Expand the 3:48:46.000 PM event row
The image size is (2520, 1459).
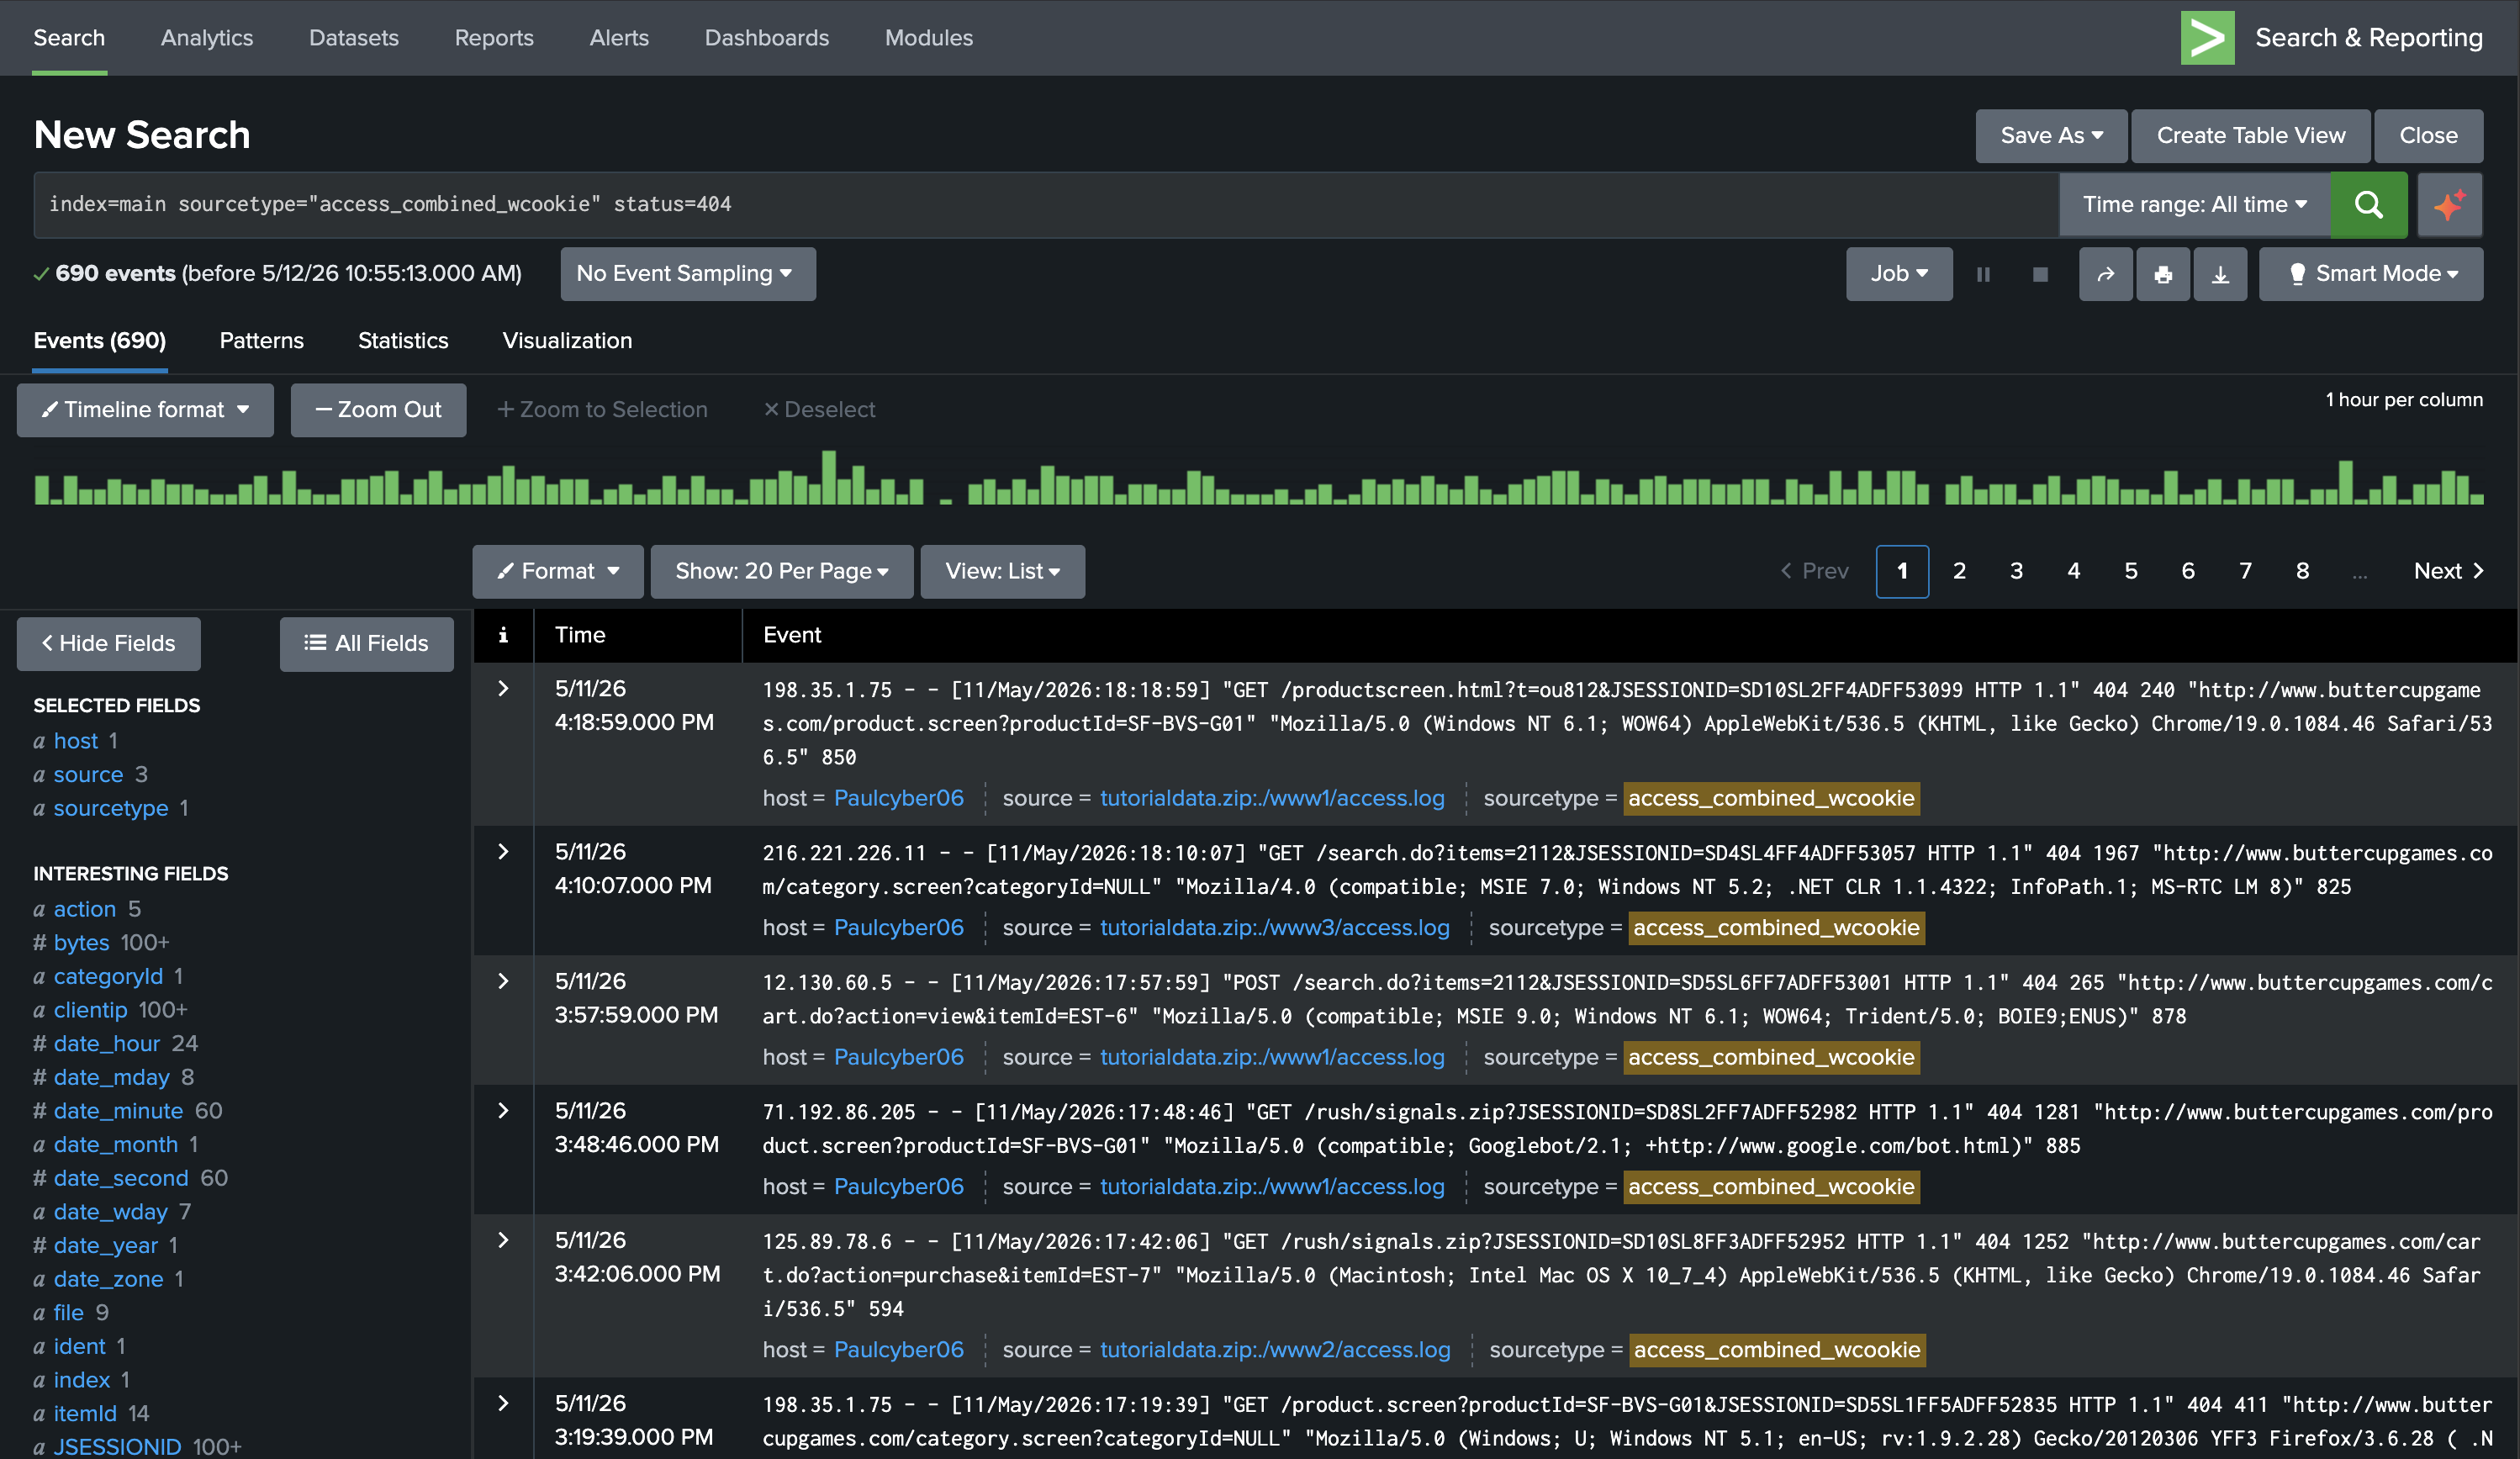(503, 1111)
